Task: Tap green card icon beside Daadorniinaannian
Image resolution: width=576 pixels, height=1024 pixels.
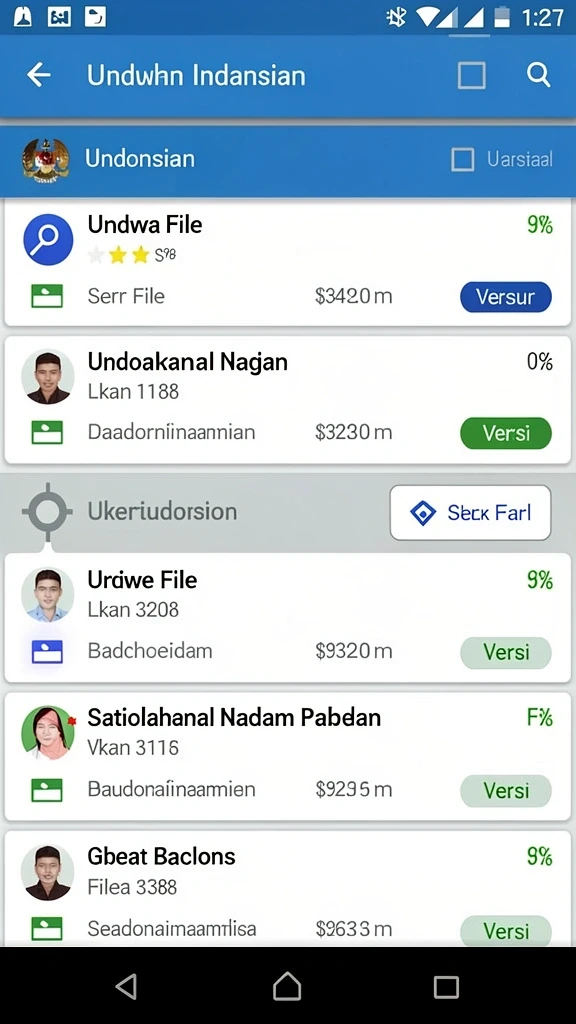Action: 47,432
